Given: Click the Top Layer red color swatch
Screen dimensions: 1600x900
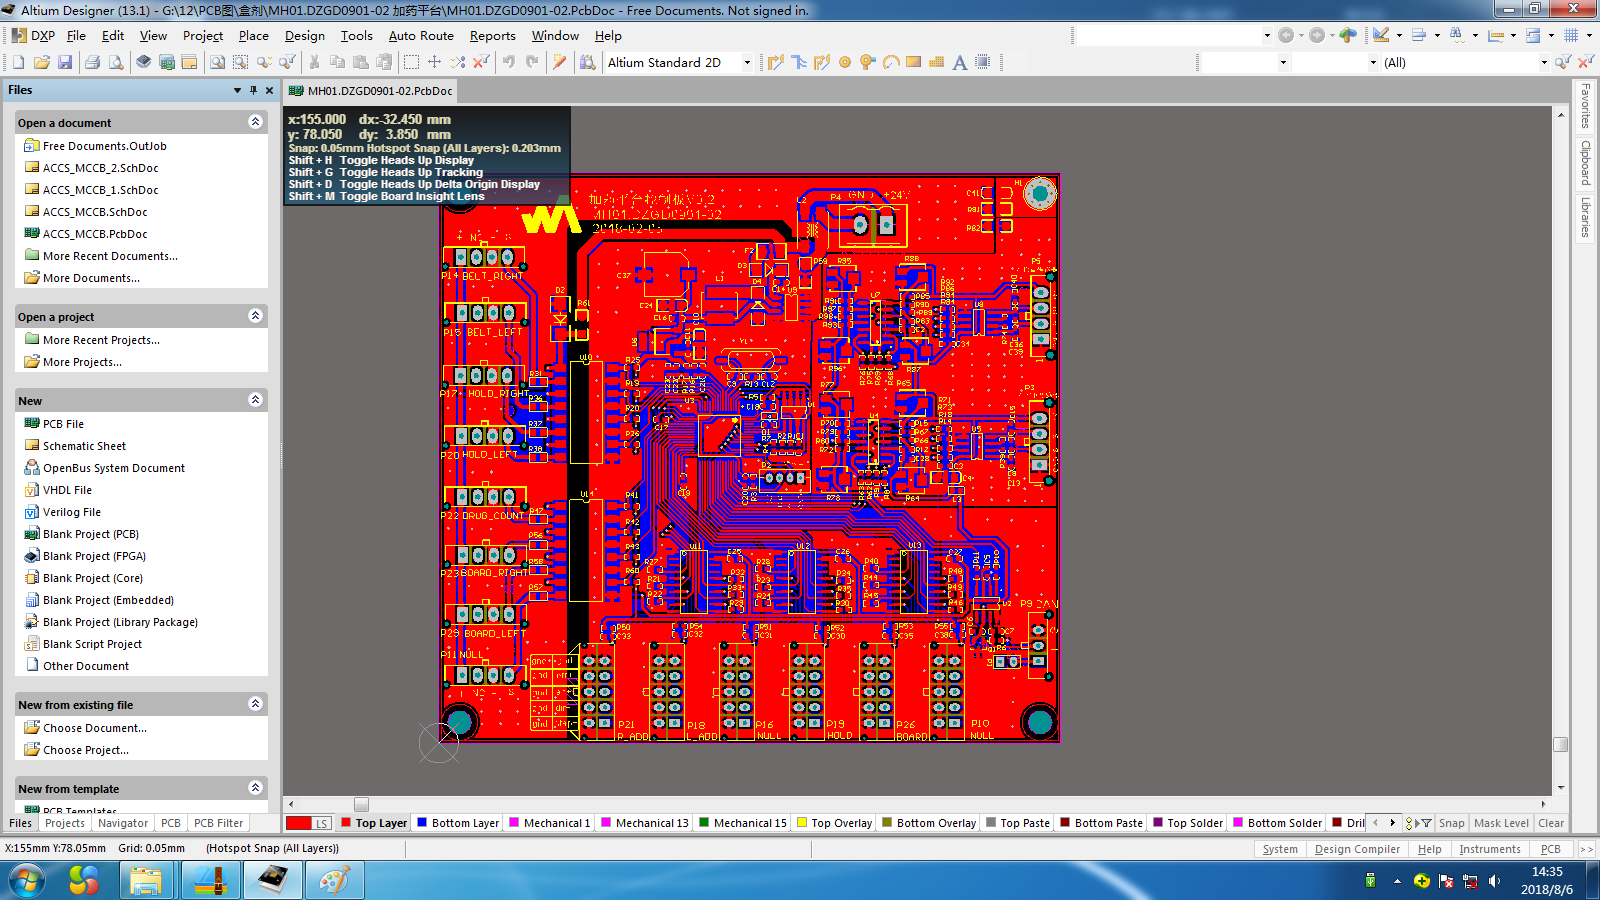Looking at the screenshot, I should coord(346,823).
